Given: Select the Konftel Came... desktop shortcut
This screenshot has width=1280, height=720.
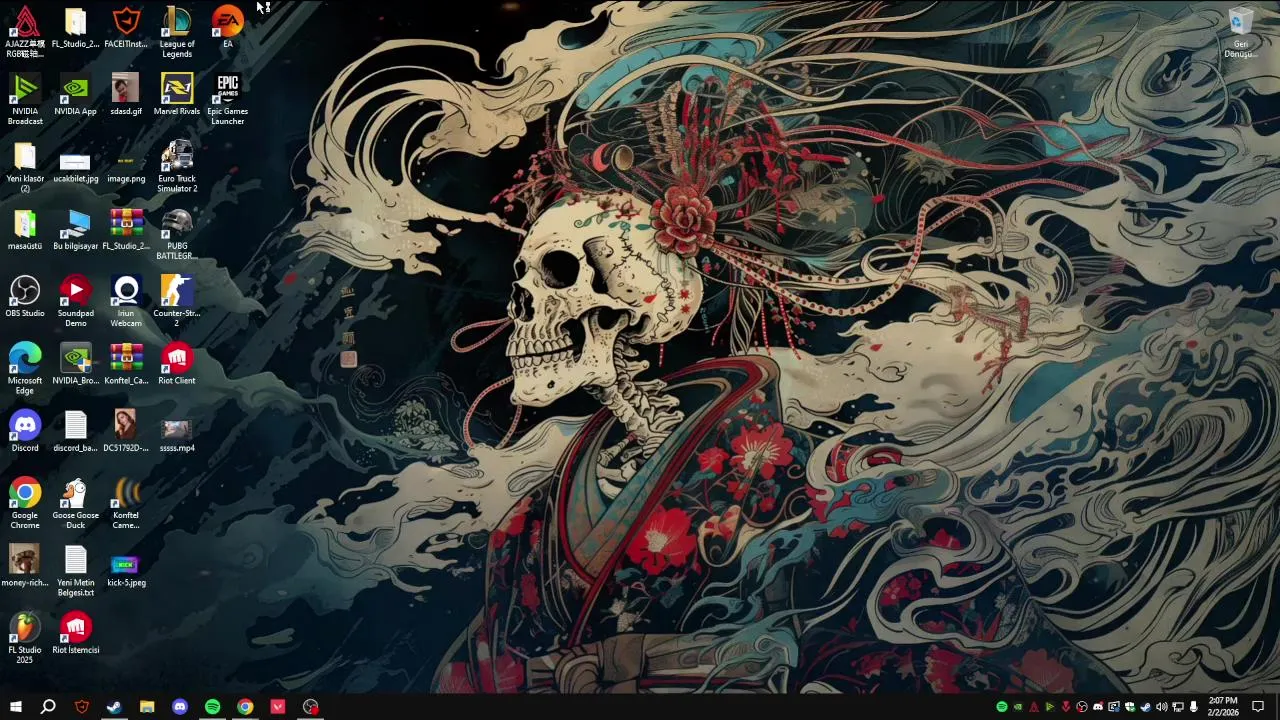Looking at the screenshot, I should tap(126, 502).
